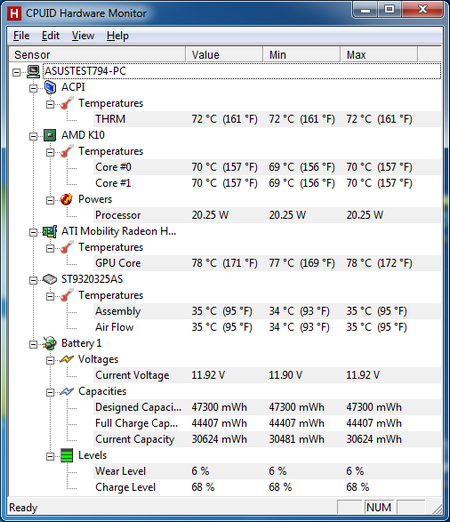Collapse the ST9320325AS node
The width and height of the screenshot is (450, 522).
tap(33, 280)
